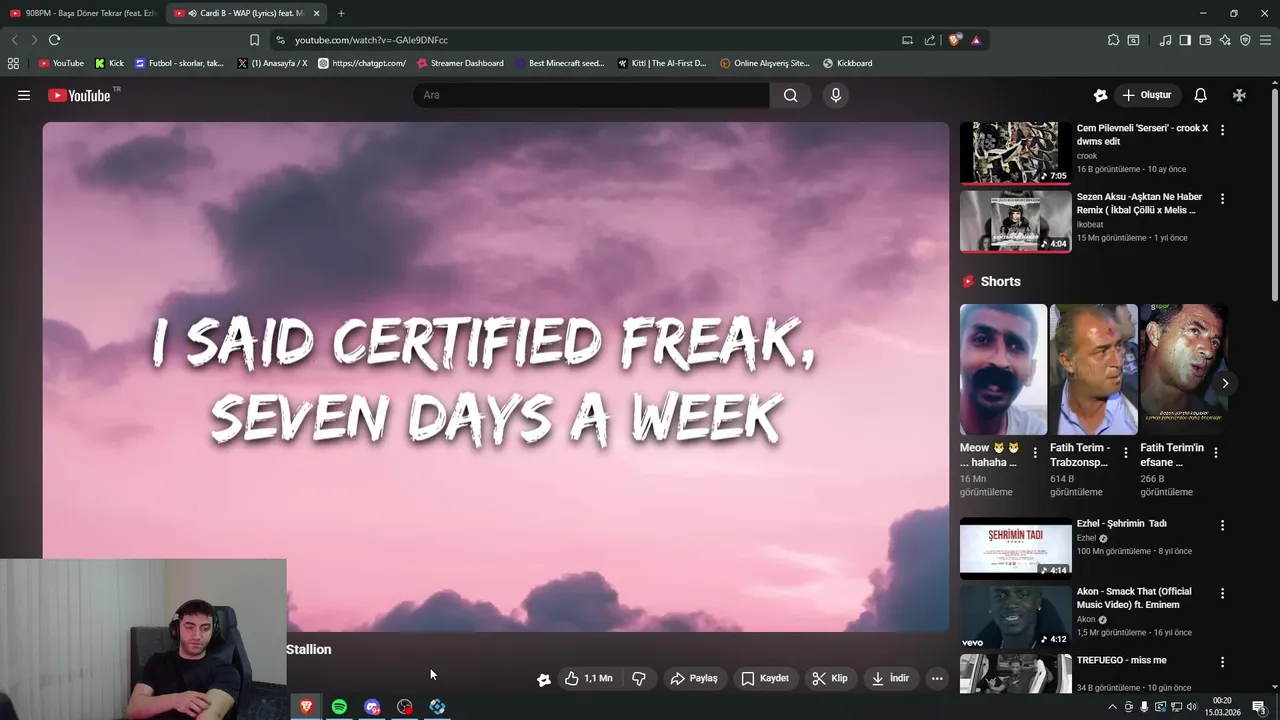
Task: Open options for Ezhel - Şehrimin Tadı video
Action: pos(1222,525)
